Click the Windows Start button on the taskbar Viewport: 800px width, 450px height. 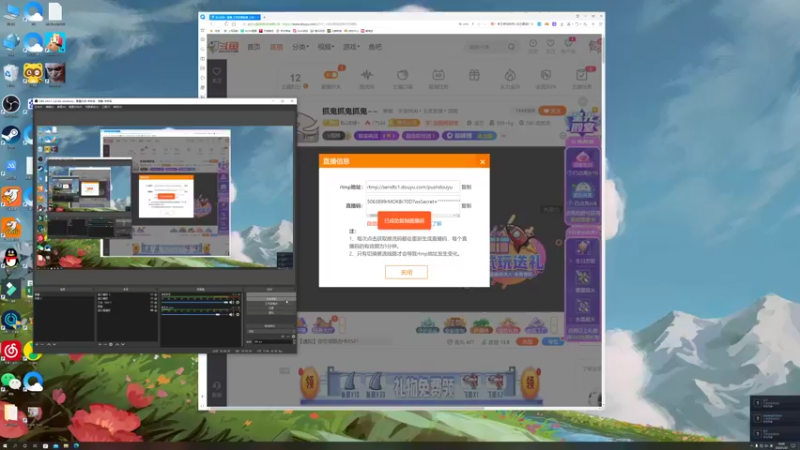click(x=5, y=445)
